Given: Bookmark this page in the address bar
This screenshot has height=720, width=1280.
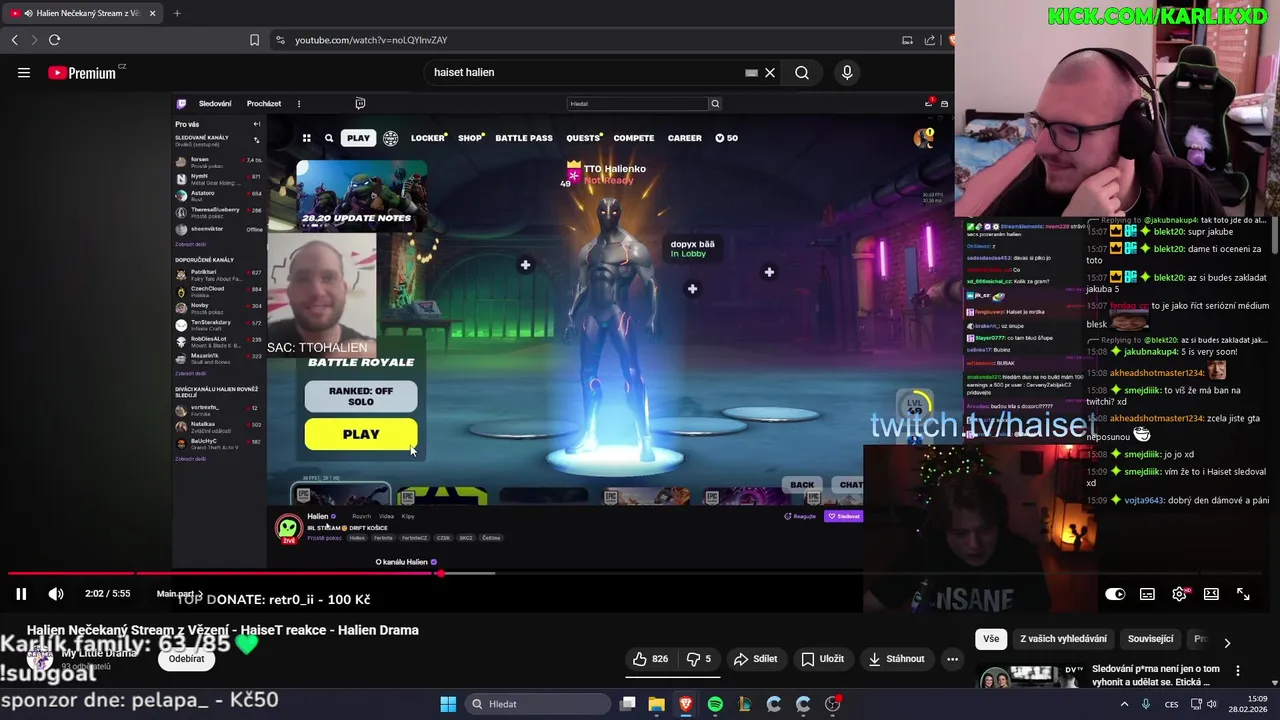Looking at the screenshot, I should coord(254,40).
